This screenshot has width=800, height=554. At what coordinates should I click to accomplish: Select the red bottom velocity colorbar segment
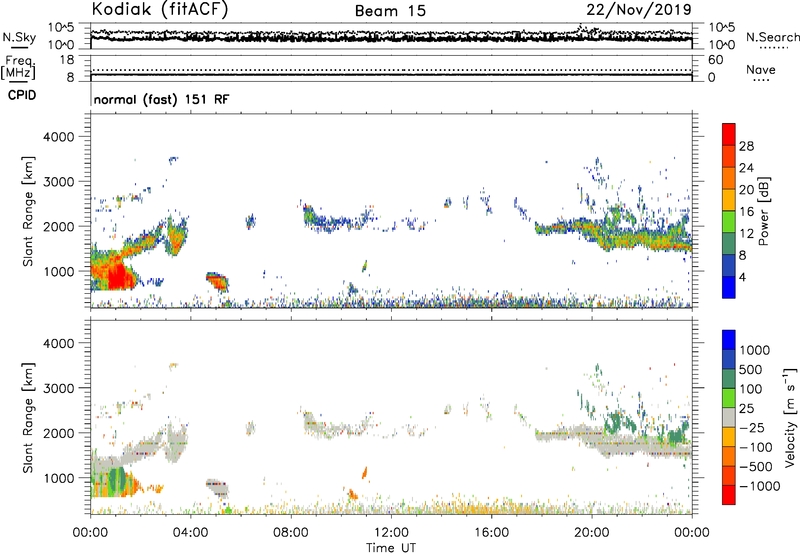pos(729,495)
